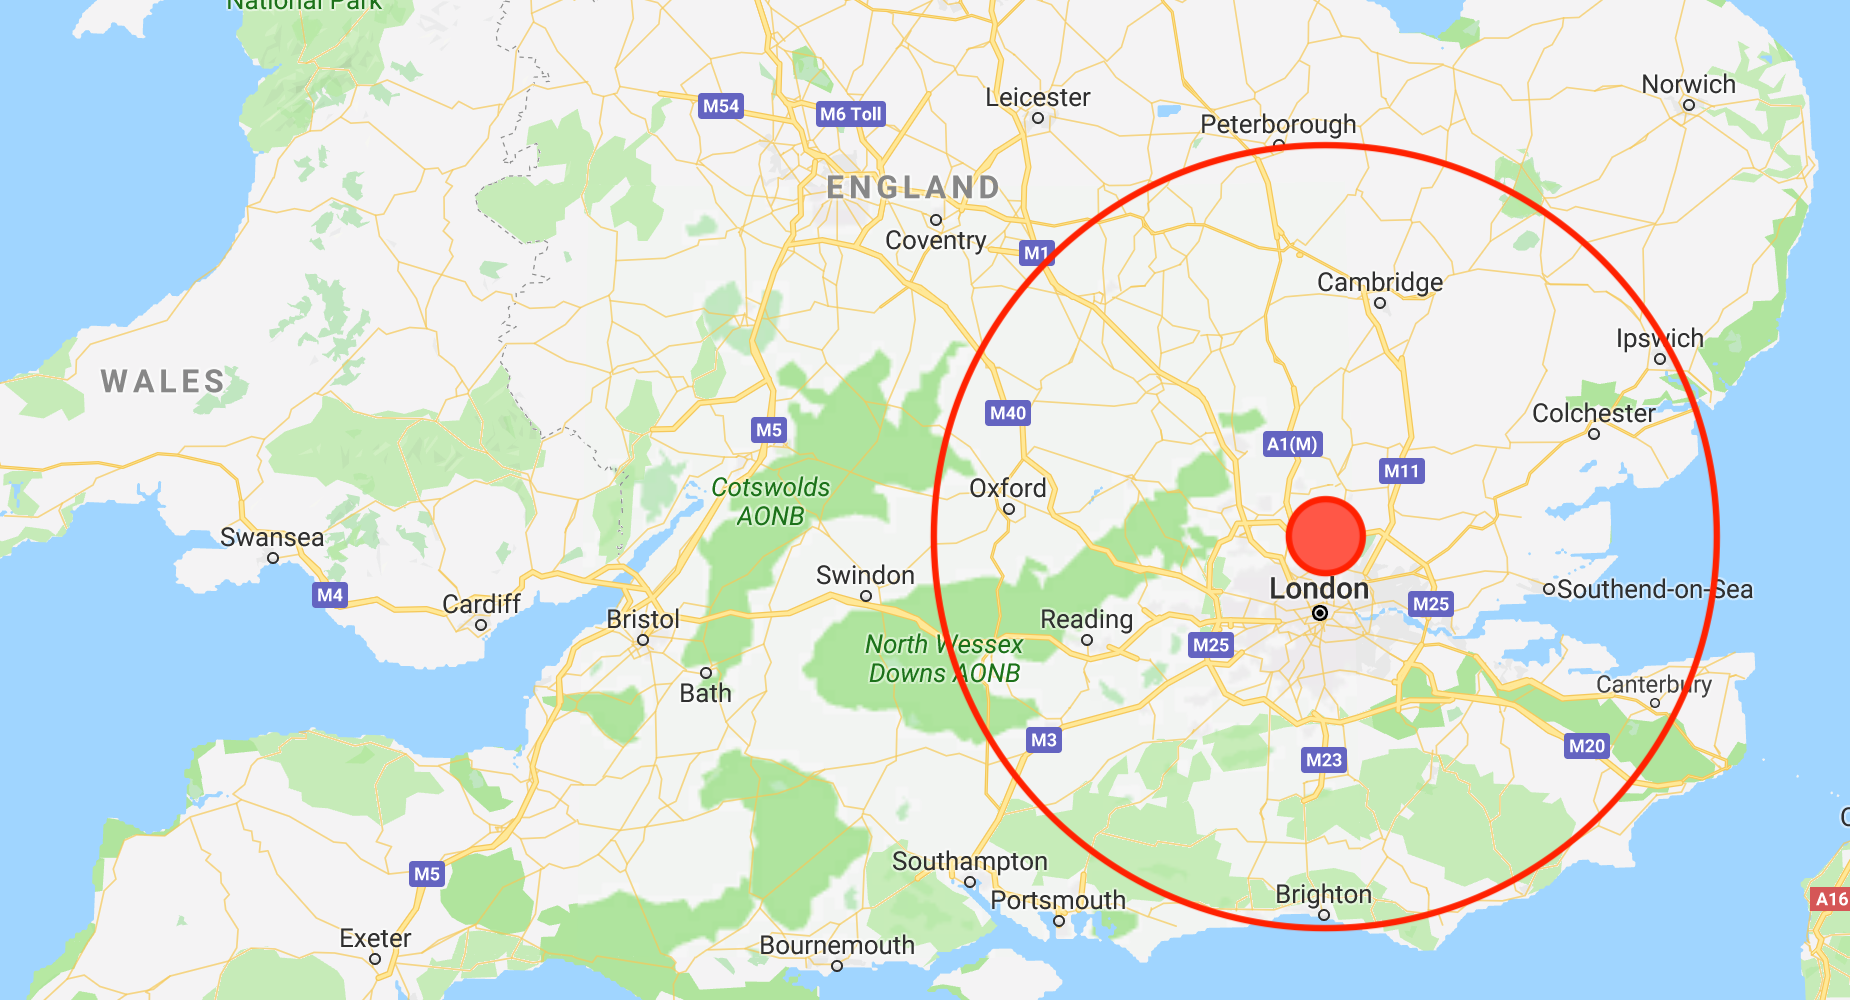This screenshot has height=1000, width=1850.
Task: Click the North Wessex Downs AONB label
Action: [944, 658]
